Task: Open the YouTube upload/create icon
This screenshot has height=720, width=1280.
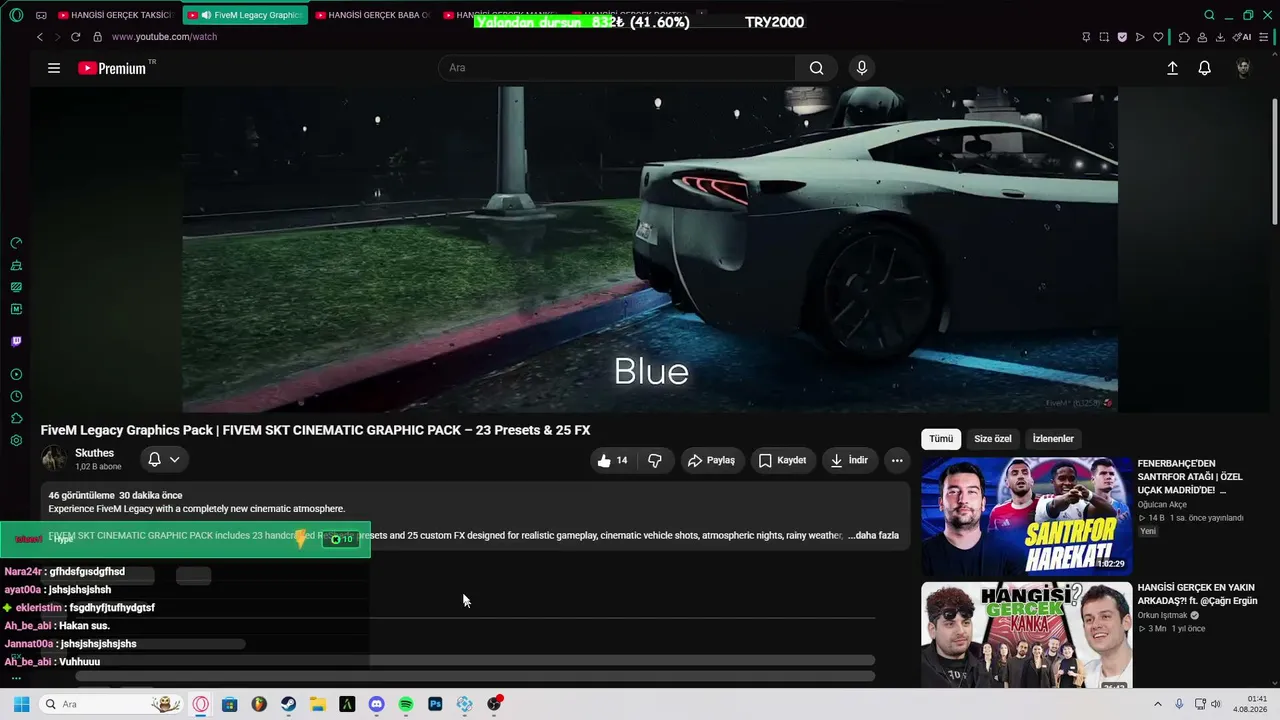Action: coord(1172,68)
